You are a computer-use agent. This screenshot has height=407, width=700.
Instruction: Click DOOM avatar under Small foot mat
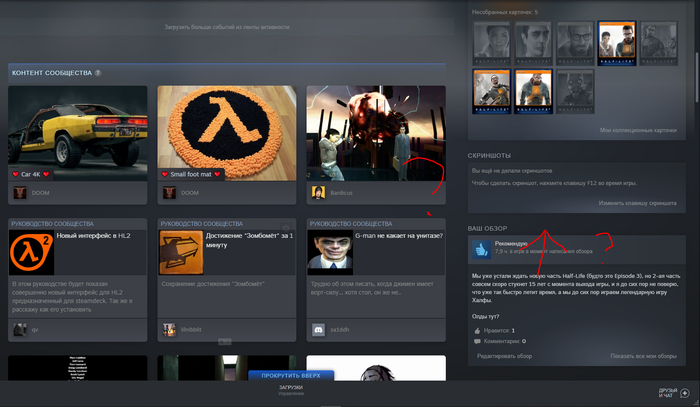pos(169,193)
